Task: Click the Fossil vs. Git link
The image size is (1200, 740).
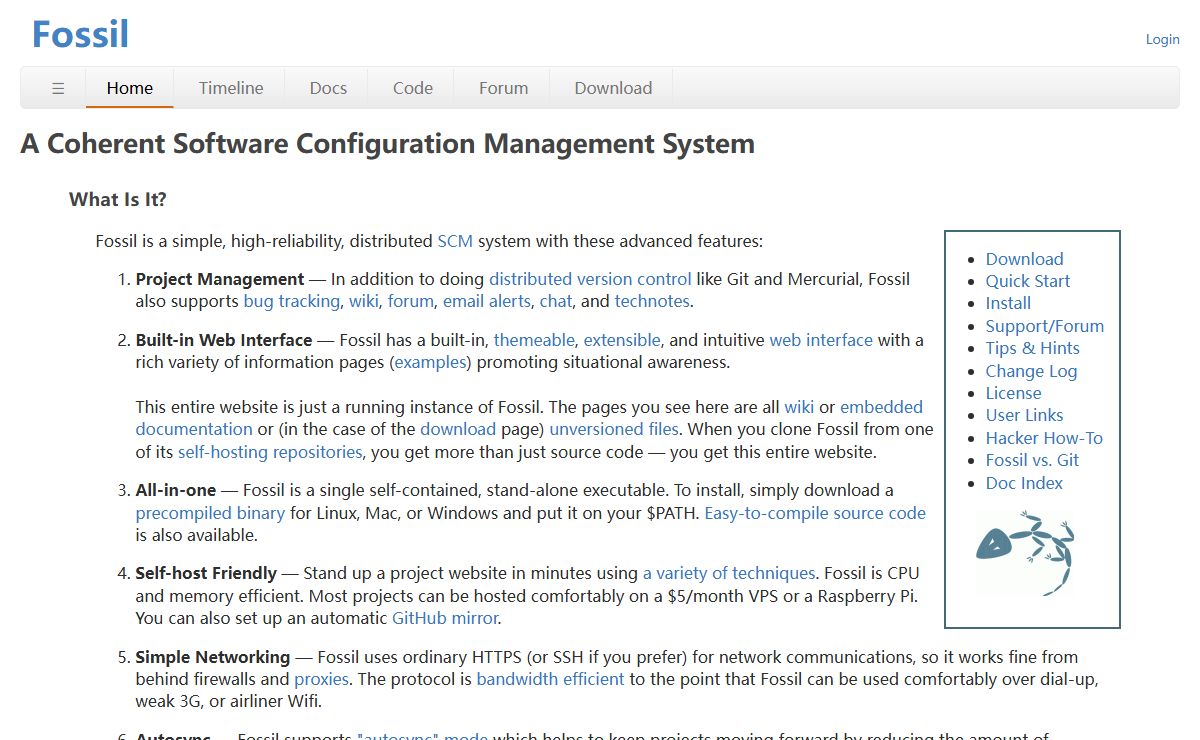Action: pos(1032,460)
